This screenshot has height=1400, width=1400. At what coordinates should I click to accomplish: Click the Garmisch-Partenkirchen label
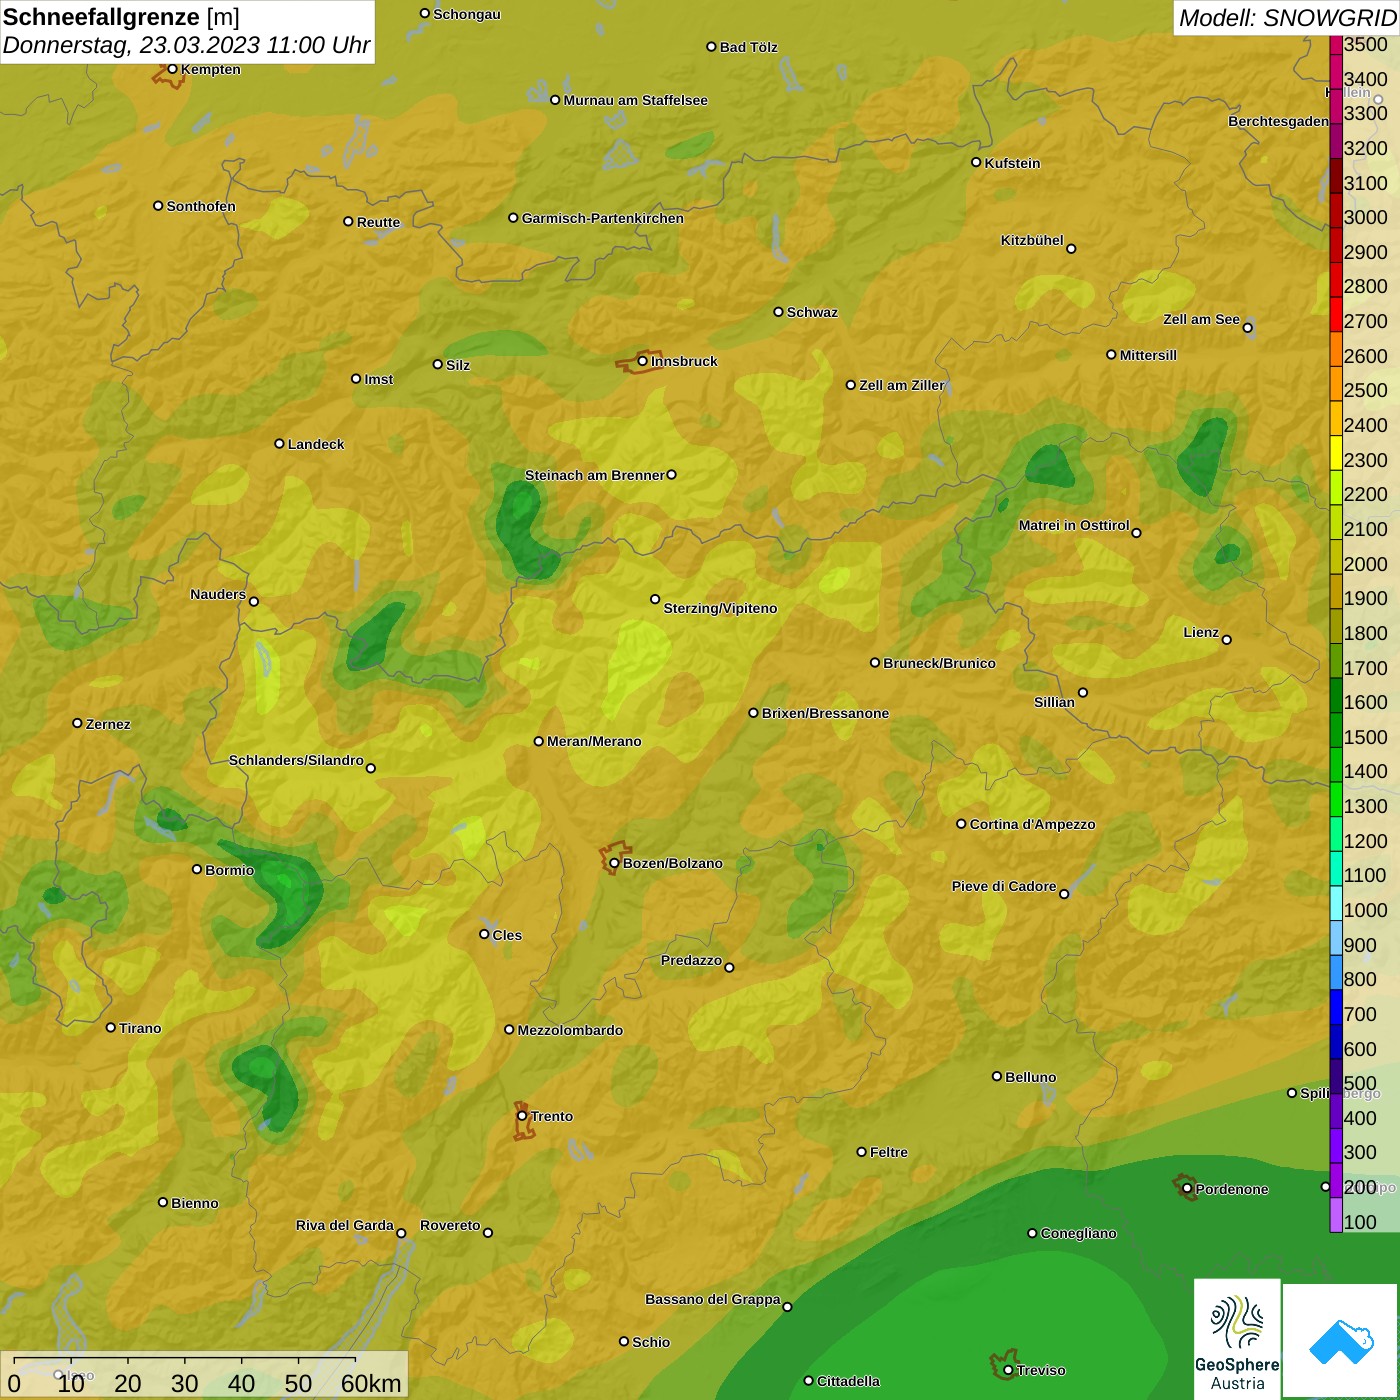click(602, 218)
